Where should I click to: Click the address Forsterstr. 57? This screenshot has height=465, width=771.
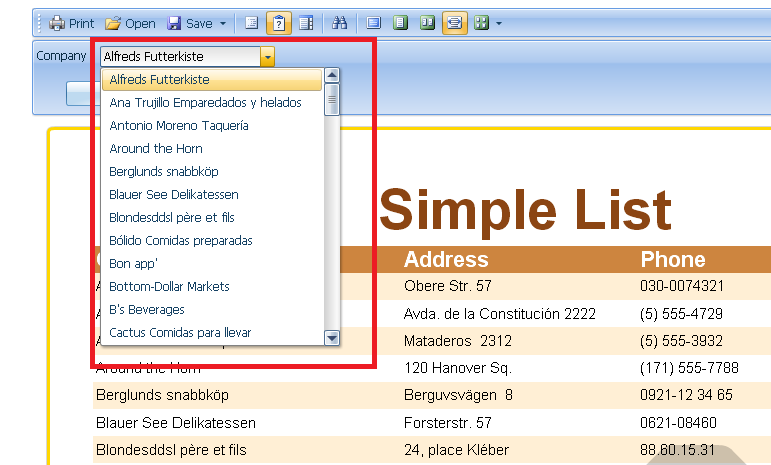click(447, 423)
